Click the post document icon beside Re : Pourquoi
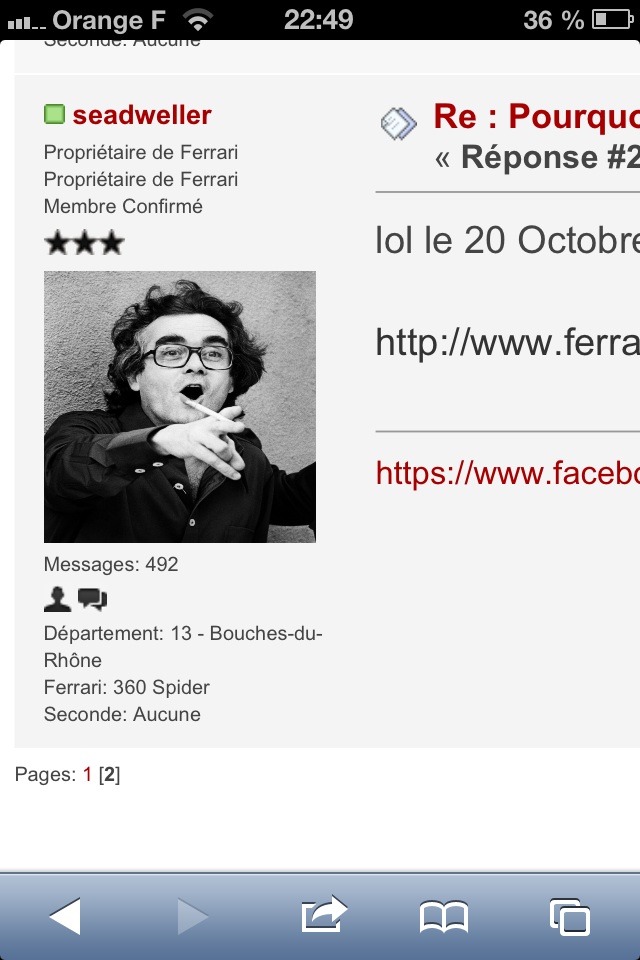The height and width of the screenshot is (960, 640). click(x=398, y=123)
